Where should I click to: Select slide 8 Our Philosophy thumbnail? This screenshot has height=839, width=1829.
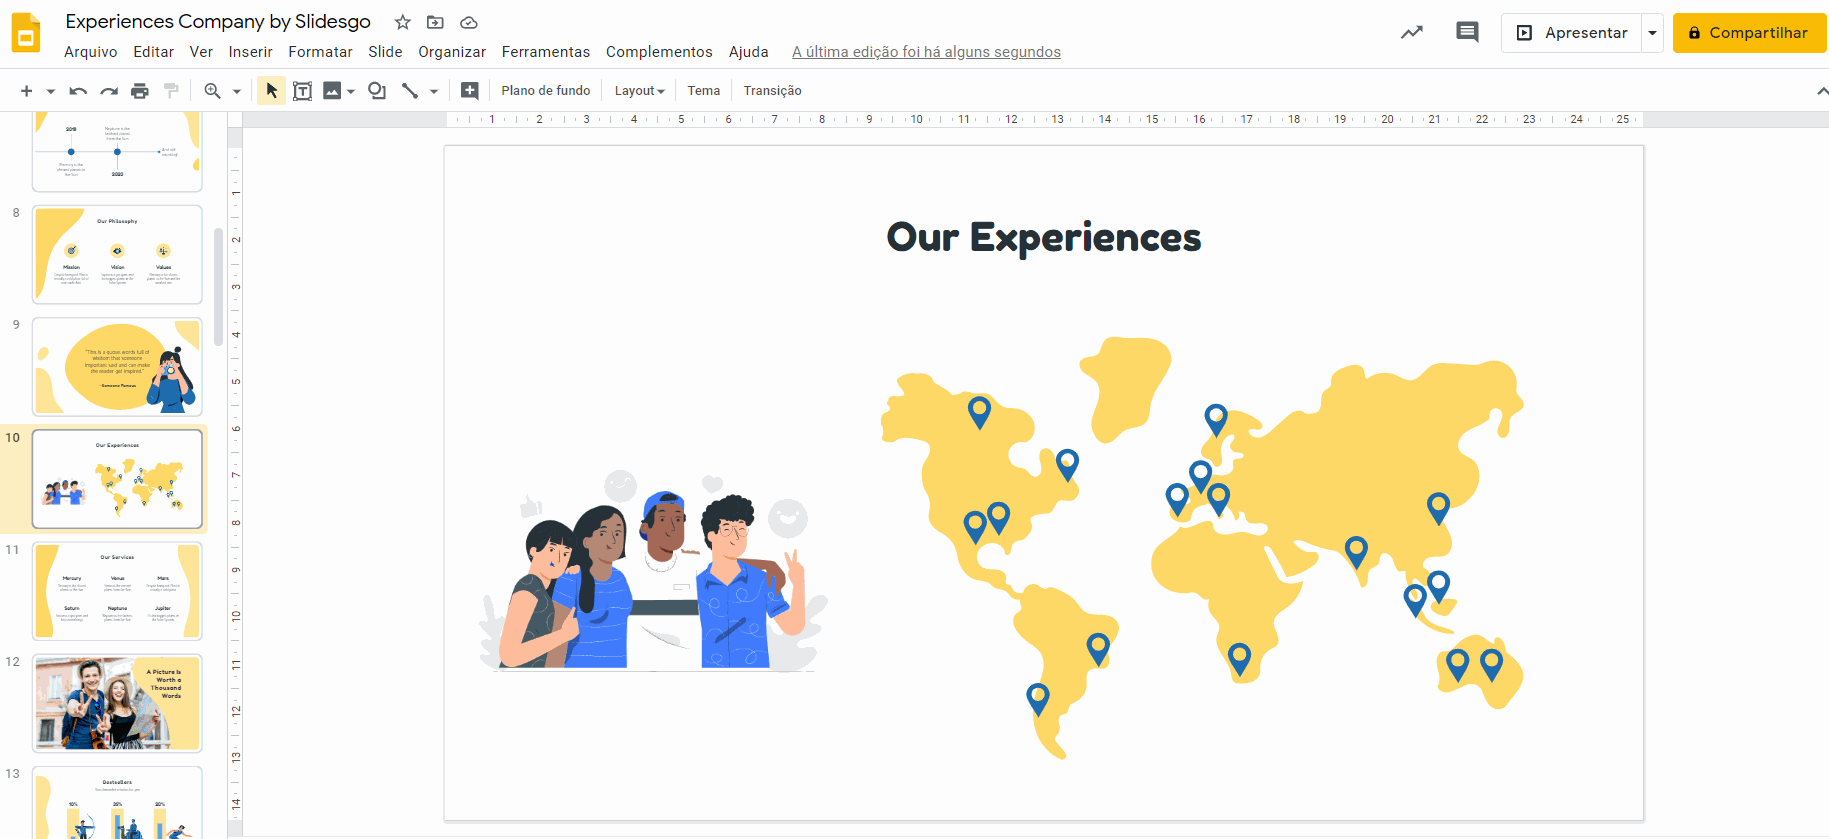117,254
